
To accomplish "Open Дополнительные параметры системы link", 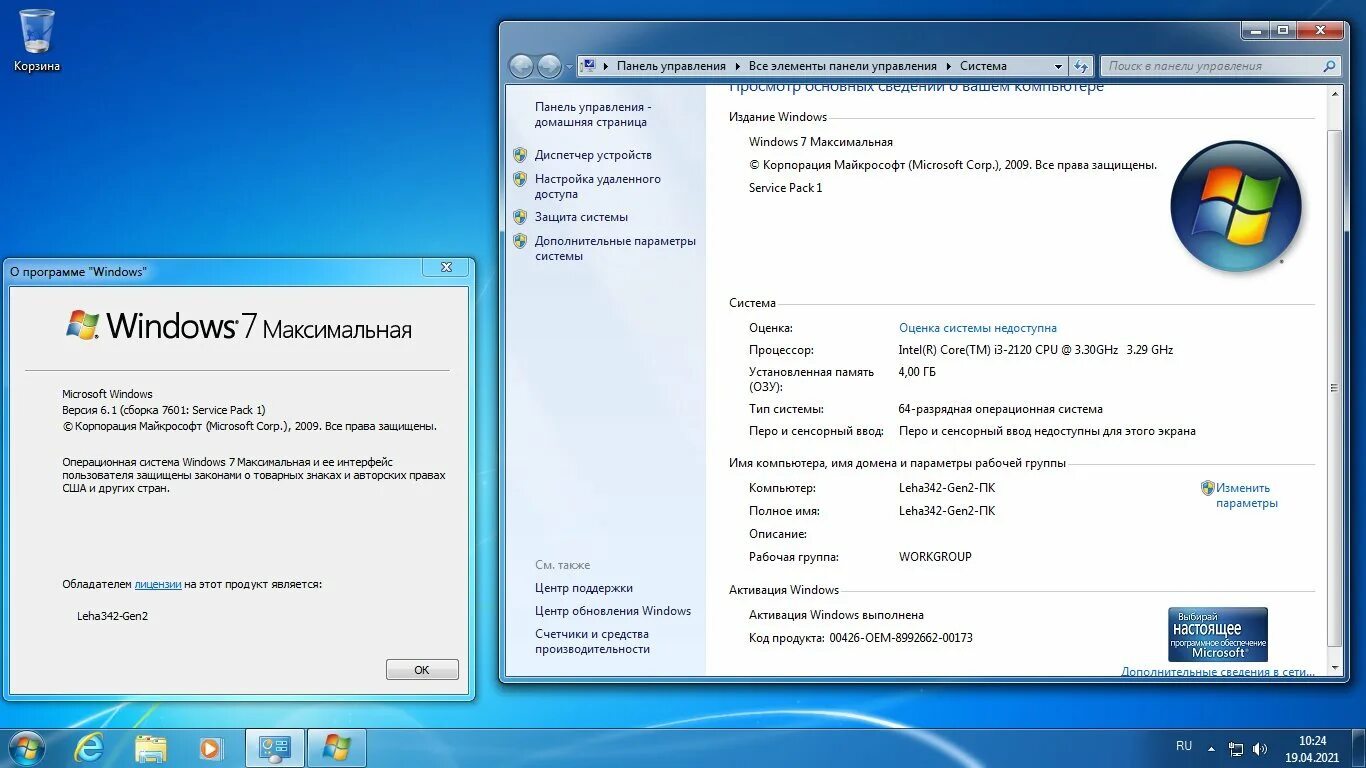I will click(615, 248).
